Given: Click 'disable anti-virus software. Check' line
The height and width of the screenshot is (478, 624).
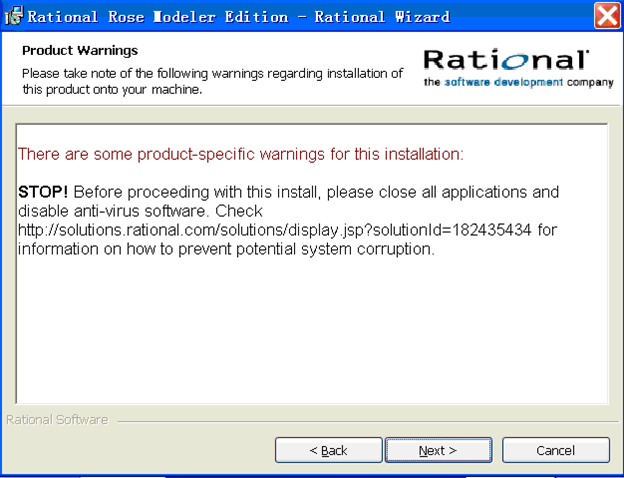Looking at the screenshot, I should 140,211.
